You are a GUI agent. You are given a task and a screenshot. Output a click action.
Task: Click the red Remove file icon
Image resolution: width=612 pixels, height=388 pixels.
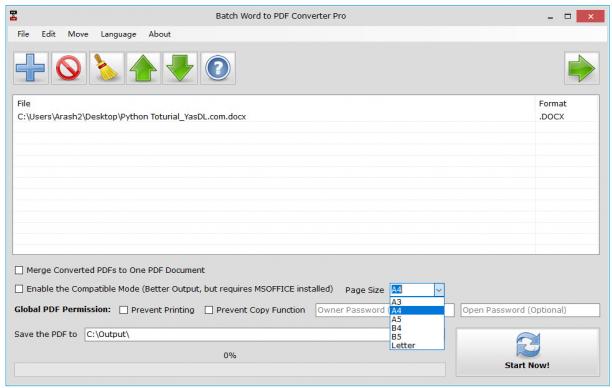(x=69, y=68)
